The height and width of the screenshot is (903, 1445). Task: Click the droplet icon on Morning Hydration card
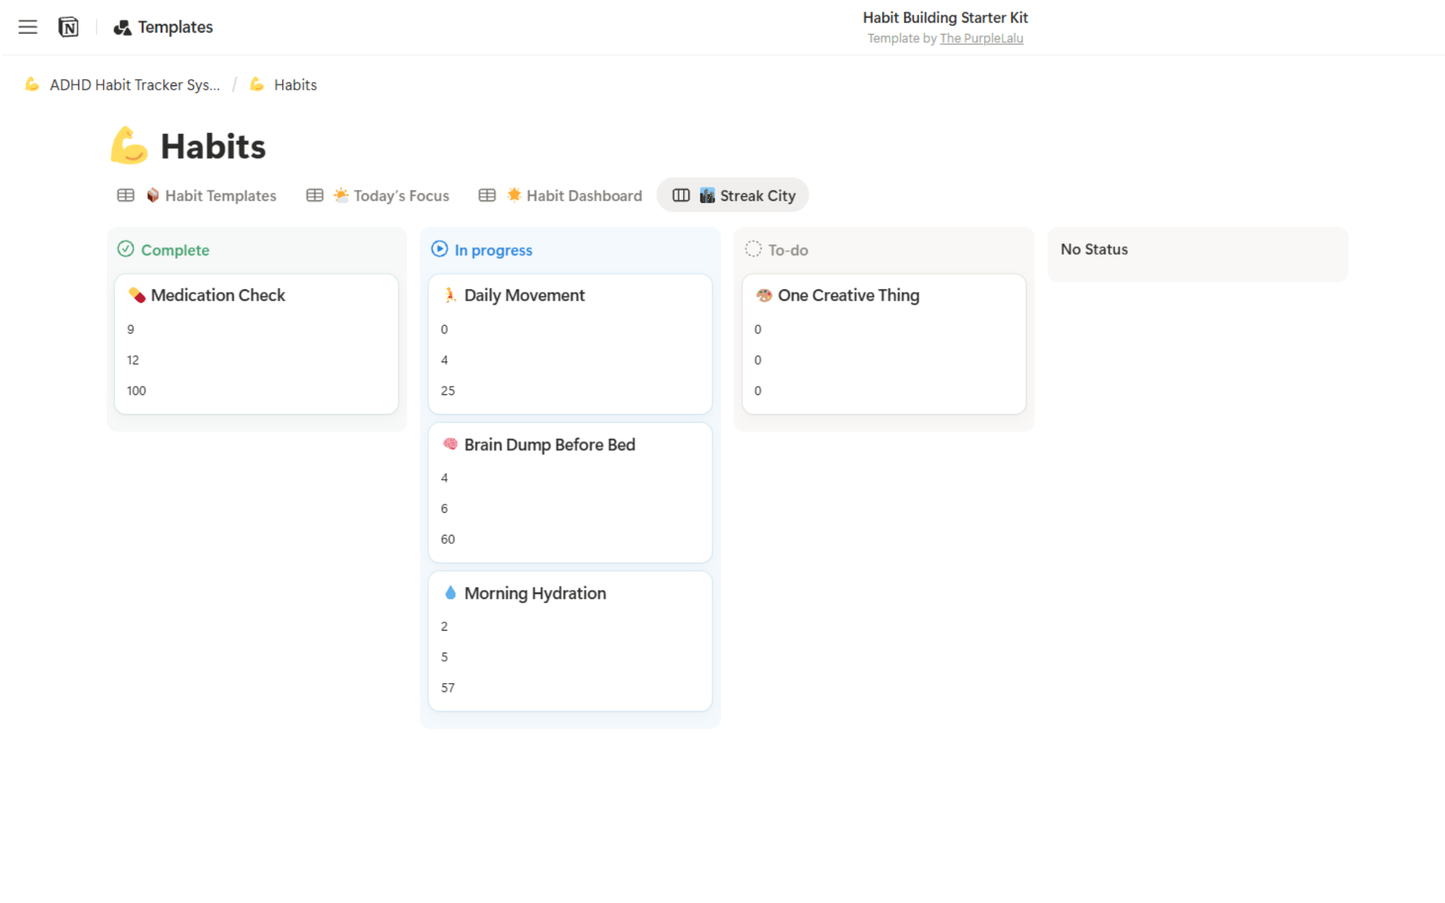click(x=450, y=592)
